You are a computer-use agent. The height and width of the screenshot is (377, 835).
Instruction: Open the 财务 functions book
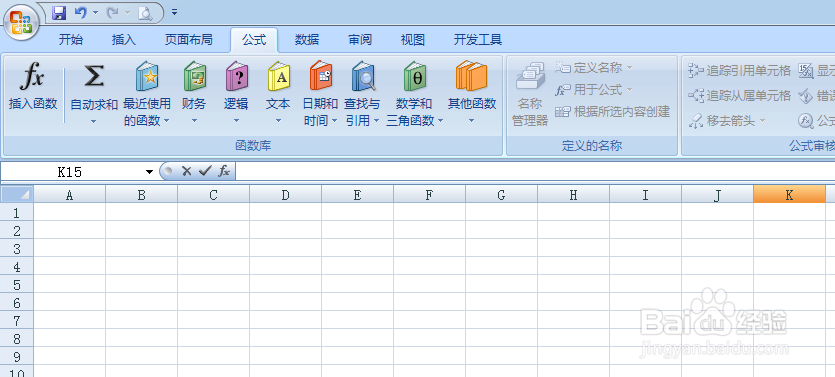[x=194, y=76]
